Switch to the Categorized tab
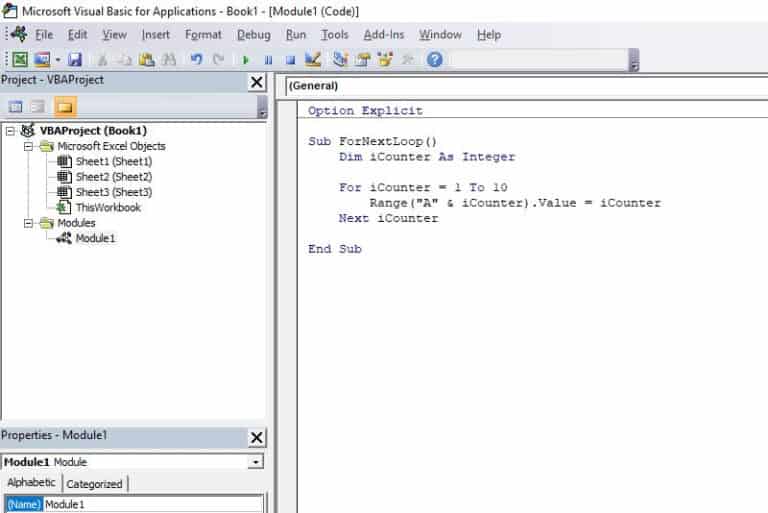768x513 pixels. coord(94,484)
